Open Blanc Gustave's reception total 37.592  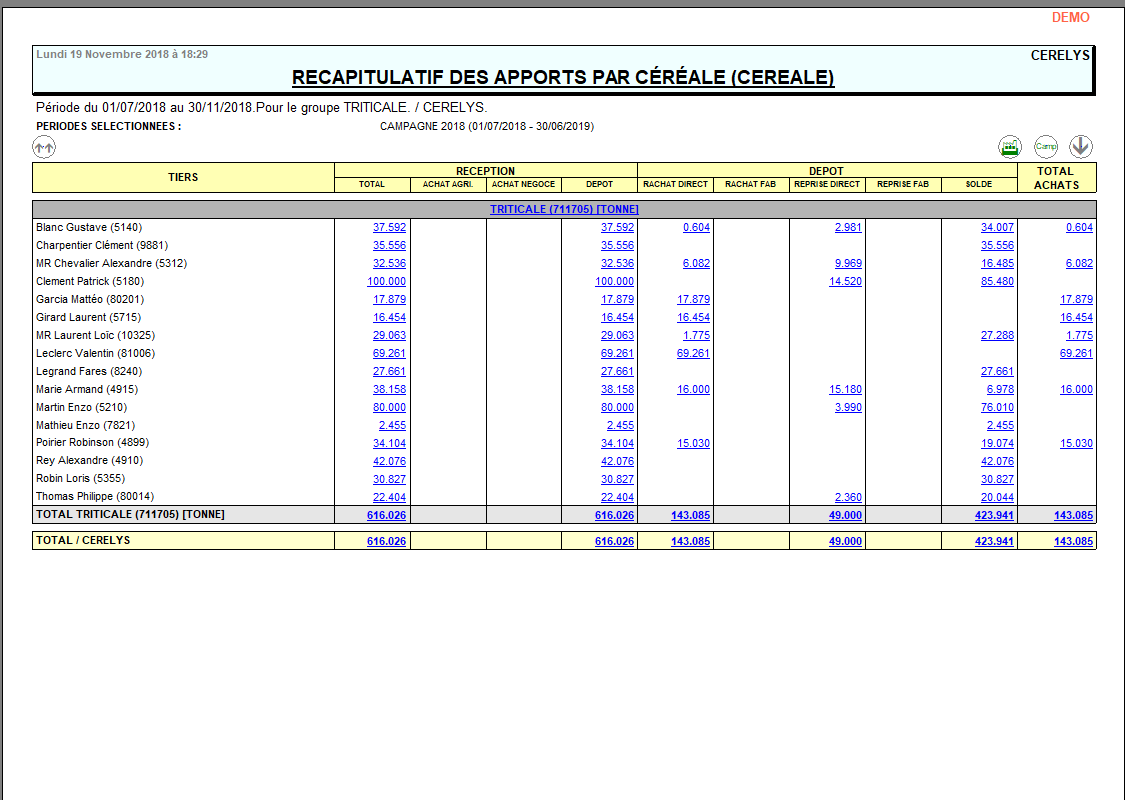[x=389, y=228]
